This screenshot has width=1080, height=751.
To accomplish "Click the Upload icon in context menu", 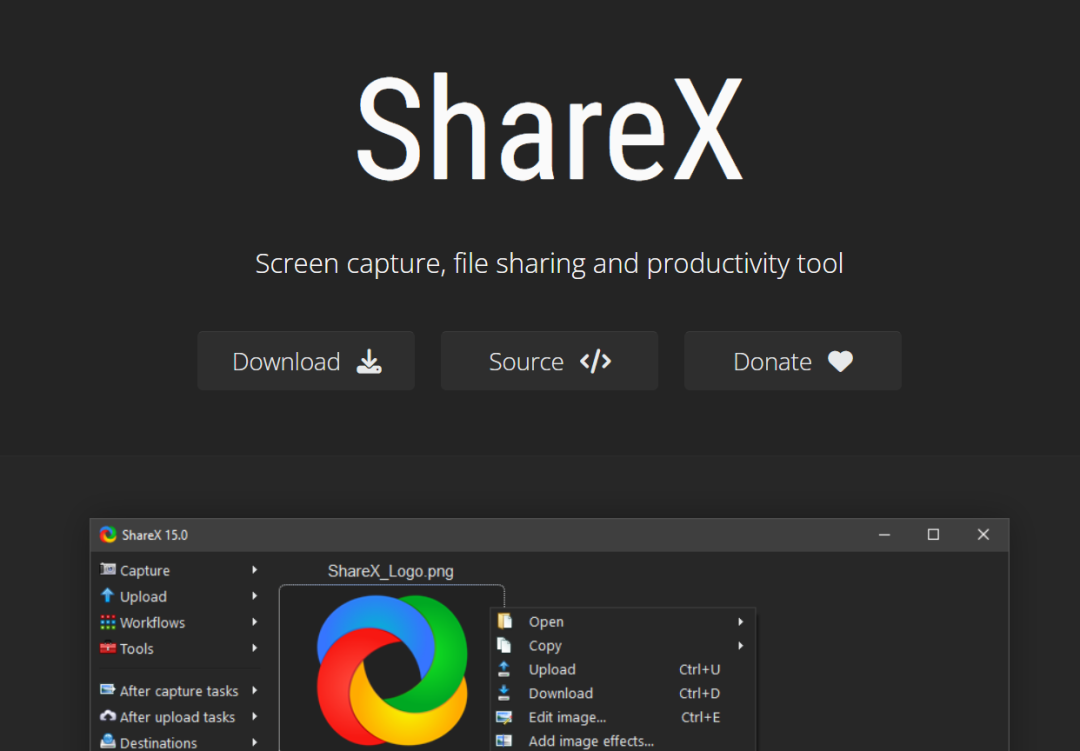I will coord(504,669).
